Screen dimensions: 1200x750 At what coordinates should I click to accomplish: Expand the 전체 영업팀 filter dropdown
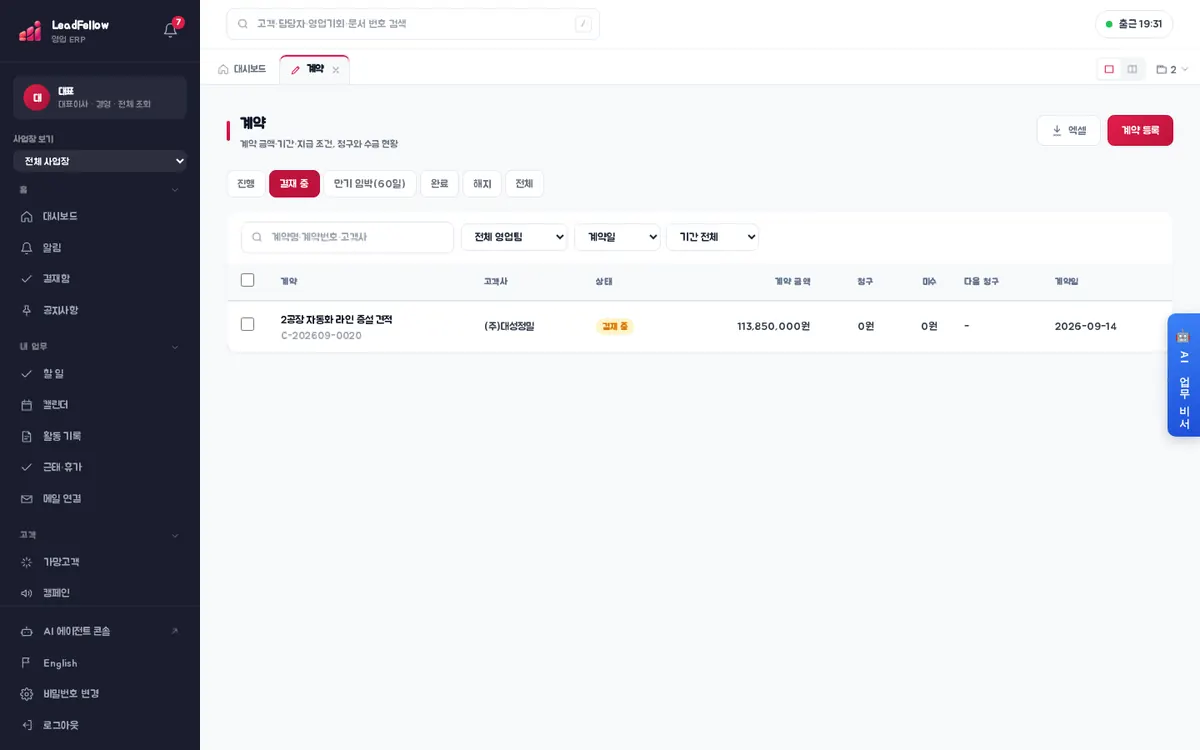click(514, 237)
